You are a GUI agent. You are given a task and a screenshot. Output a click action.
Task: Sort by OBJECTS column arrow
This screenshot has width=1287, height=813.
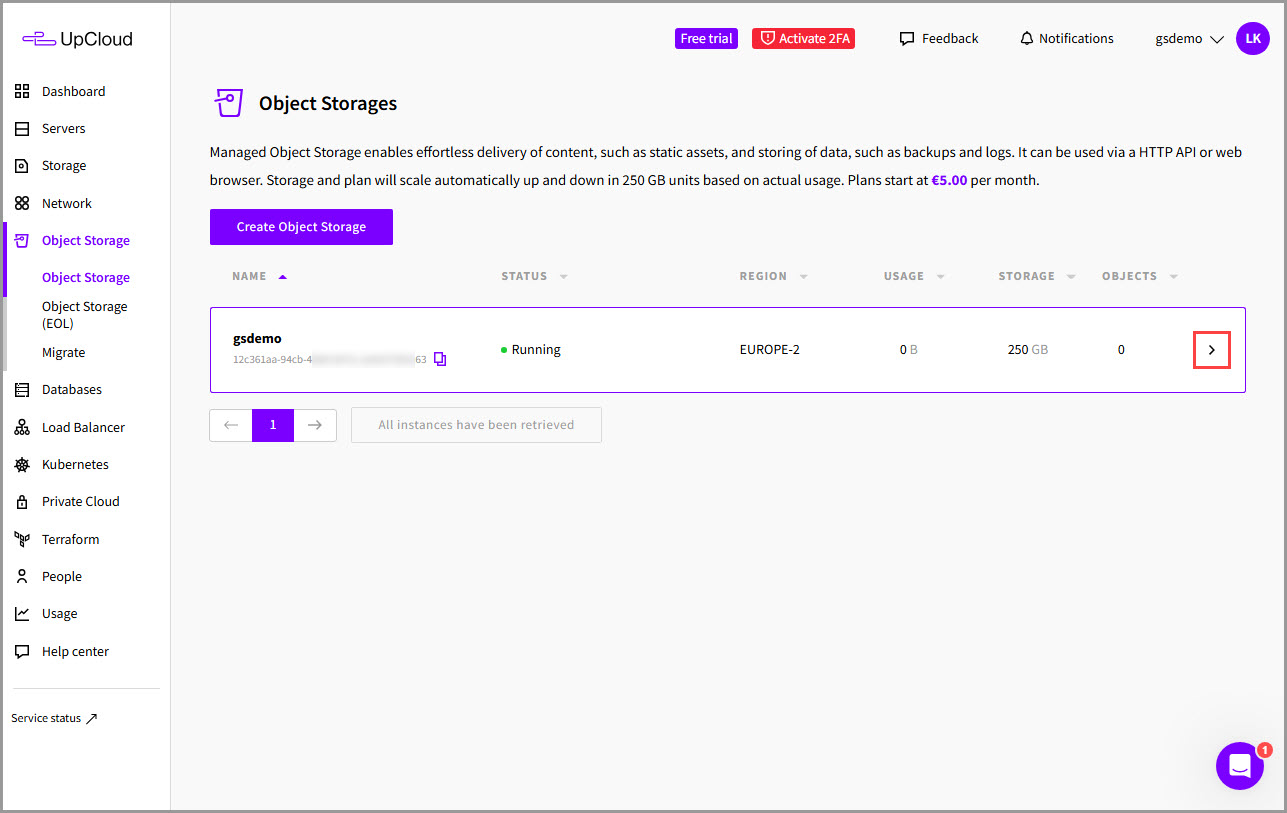pyautogui.click(x=1173, y=277)
